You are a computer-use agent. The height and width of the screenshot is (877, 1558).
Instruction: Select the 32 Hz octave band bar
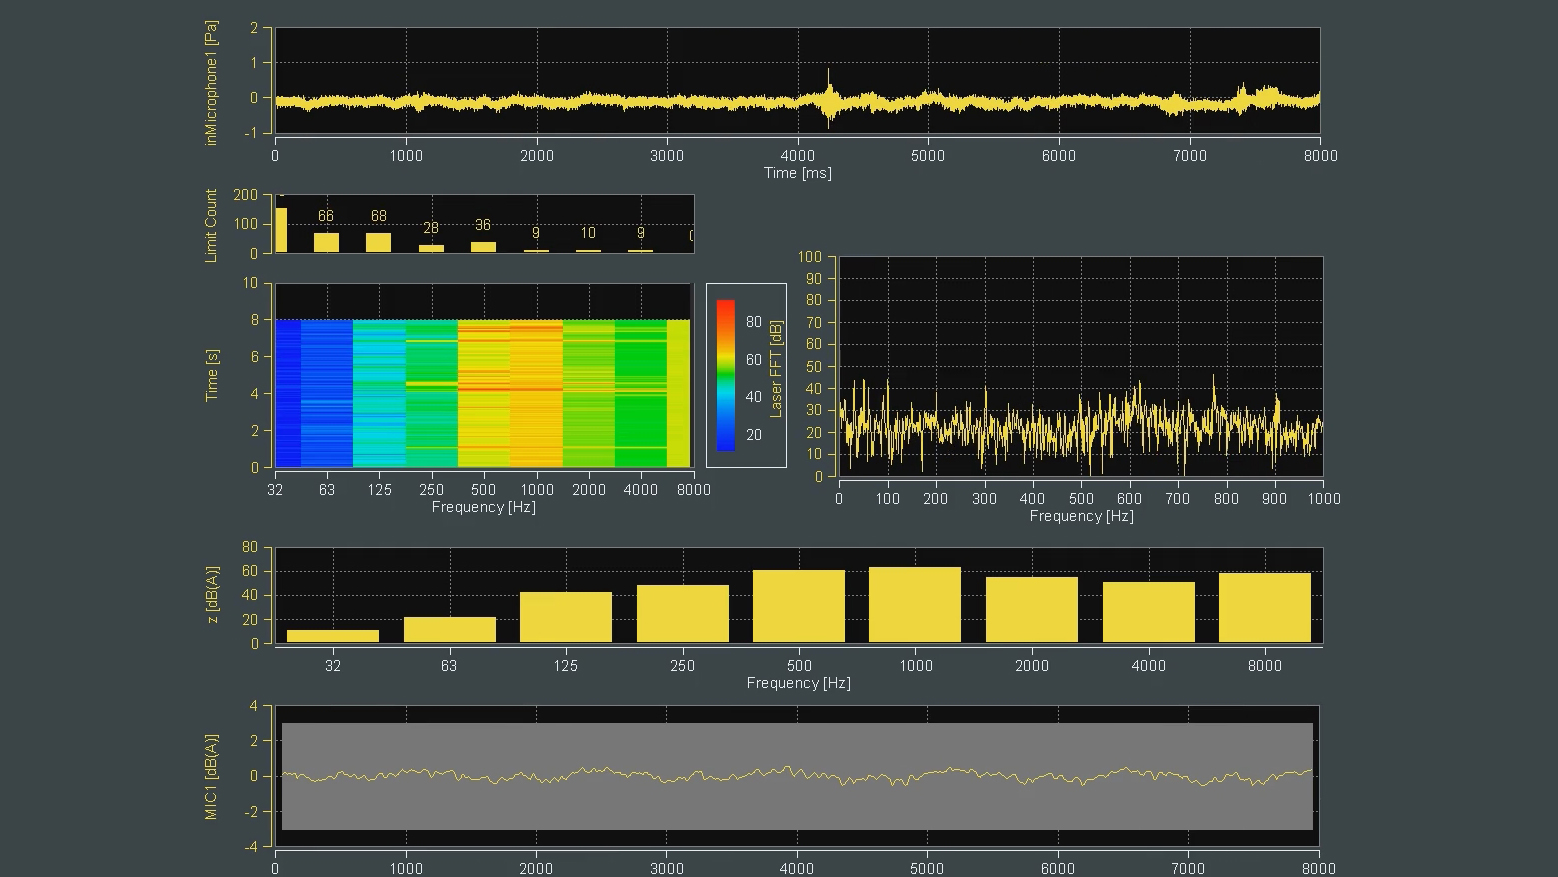pyautogui.click(x=333, y=636)
